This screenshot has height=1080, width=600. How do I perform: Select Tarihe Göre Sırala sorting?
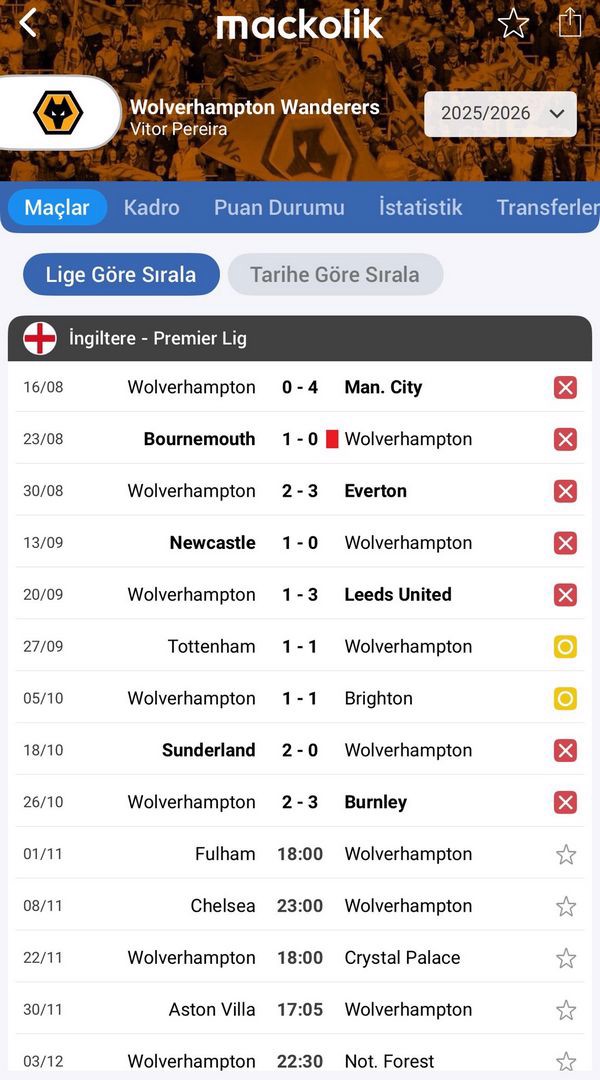pyautogui.click(x=335, y=274)
